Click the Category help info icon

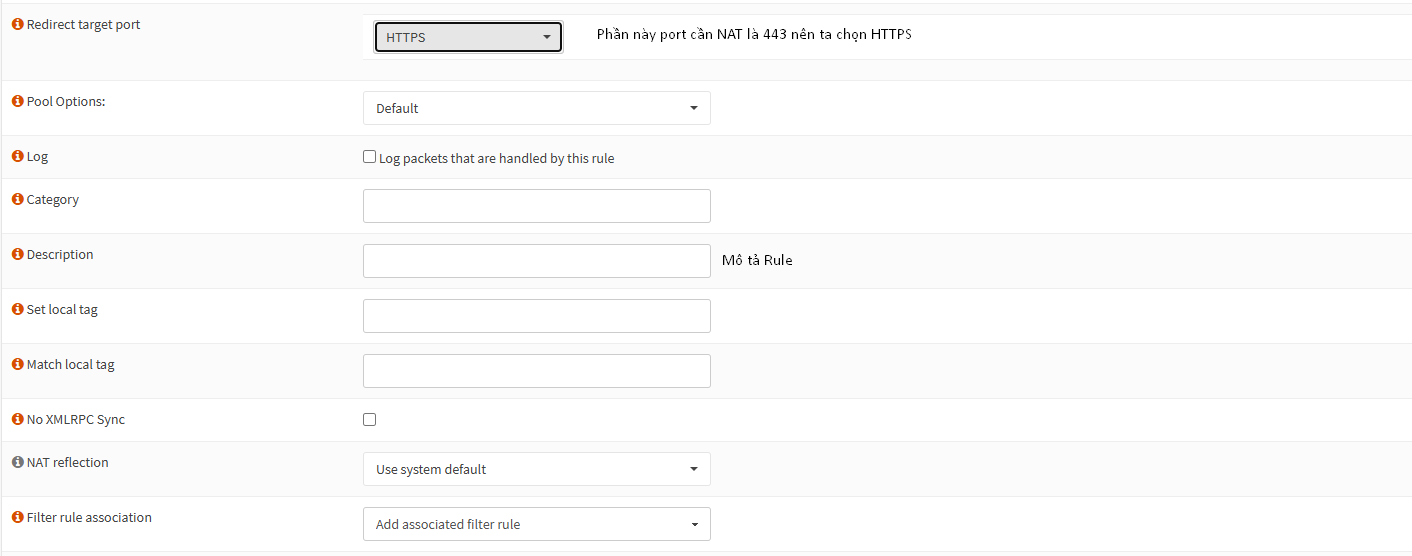click(x=17, y=199)
